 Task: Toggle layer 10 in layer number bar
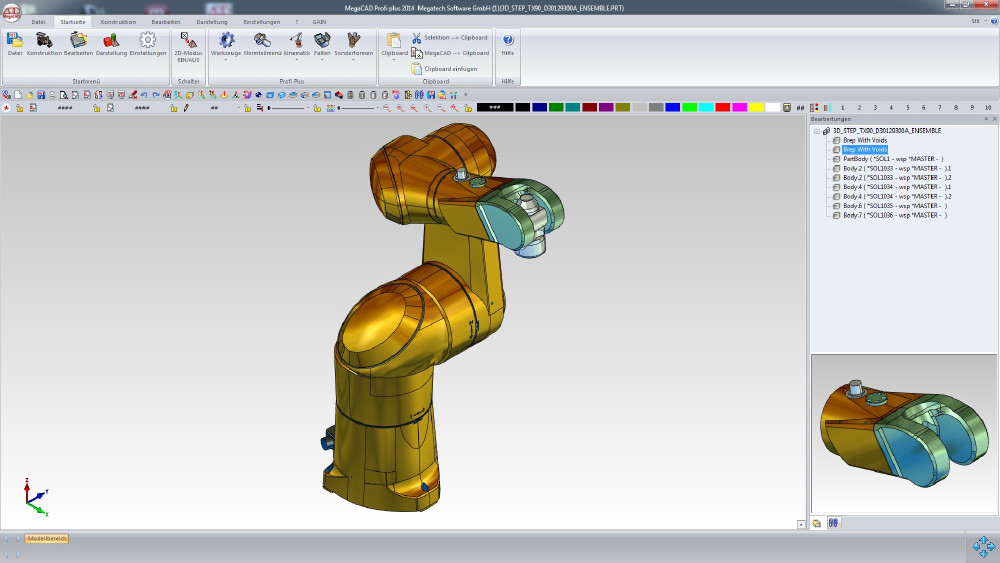click(988, 107)
